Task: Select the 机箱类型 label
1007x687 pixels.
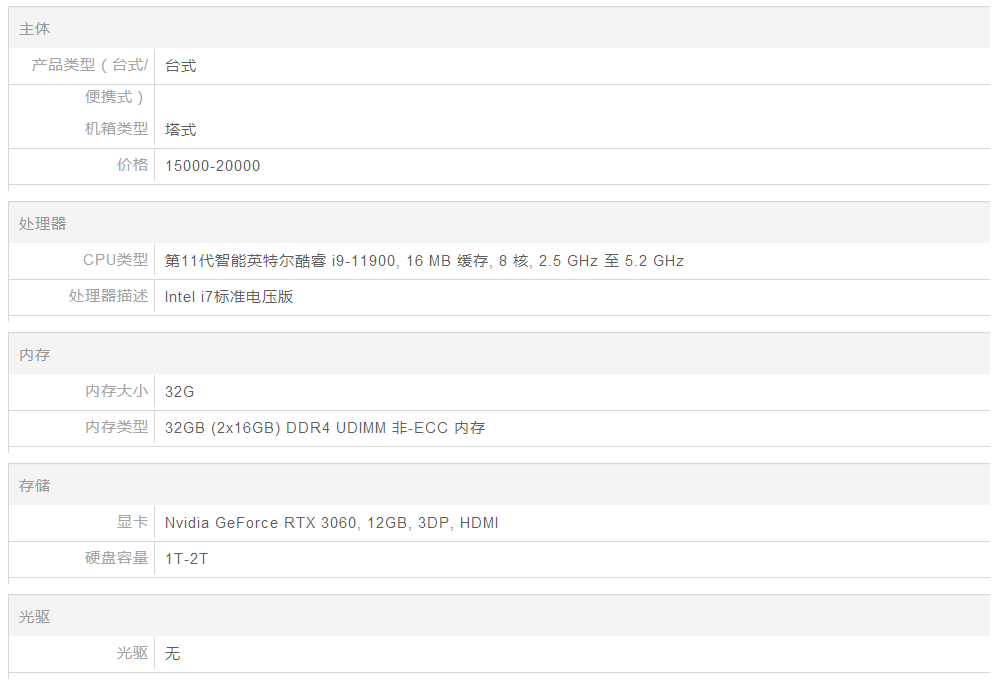Action: click(x=116, y=129)
